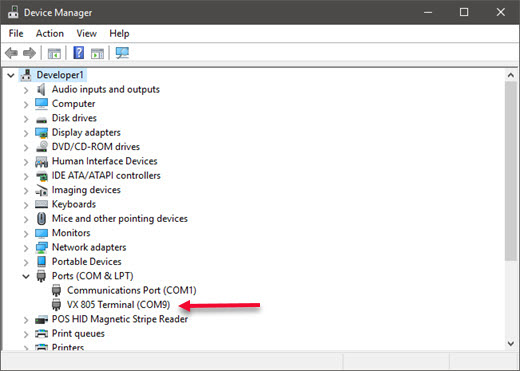The width and height of the screenshot is (520, 371).
Task: Click the Audio inputs and outputs speaker icon
Action: (41, 89)
